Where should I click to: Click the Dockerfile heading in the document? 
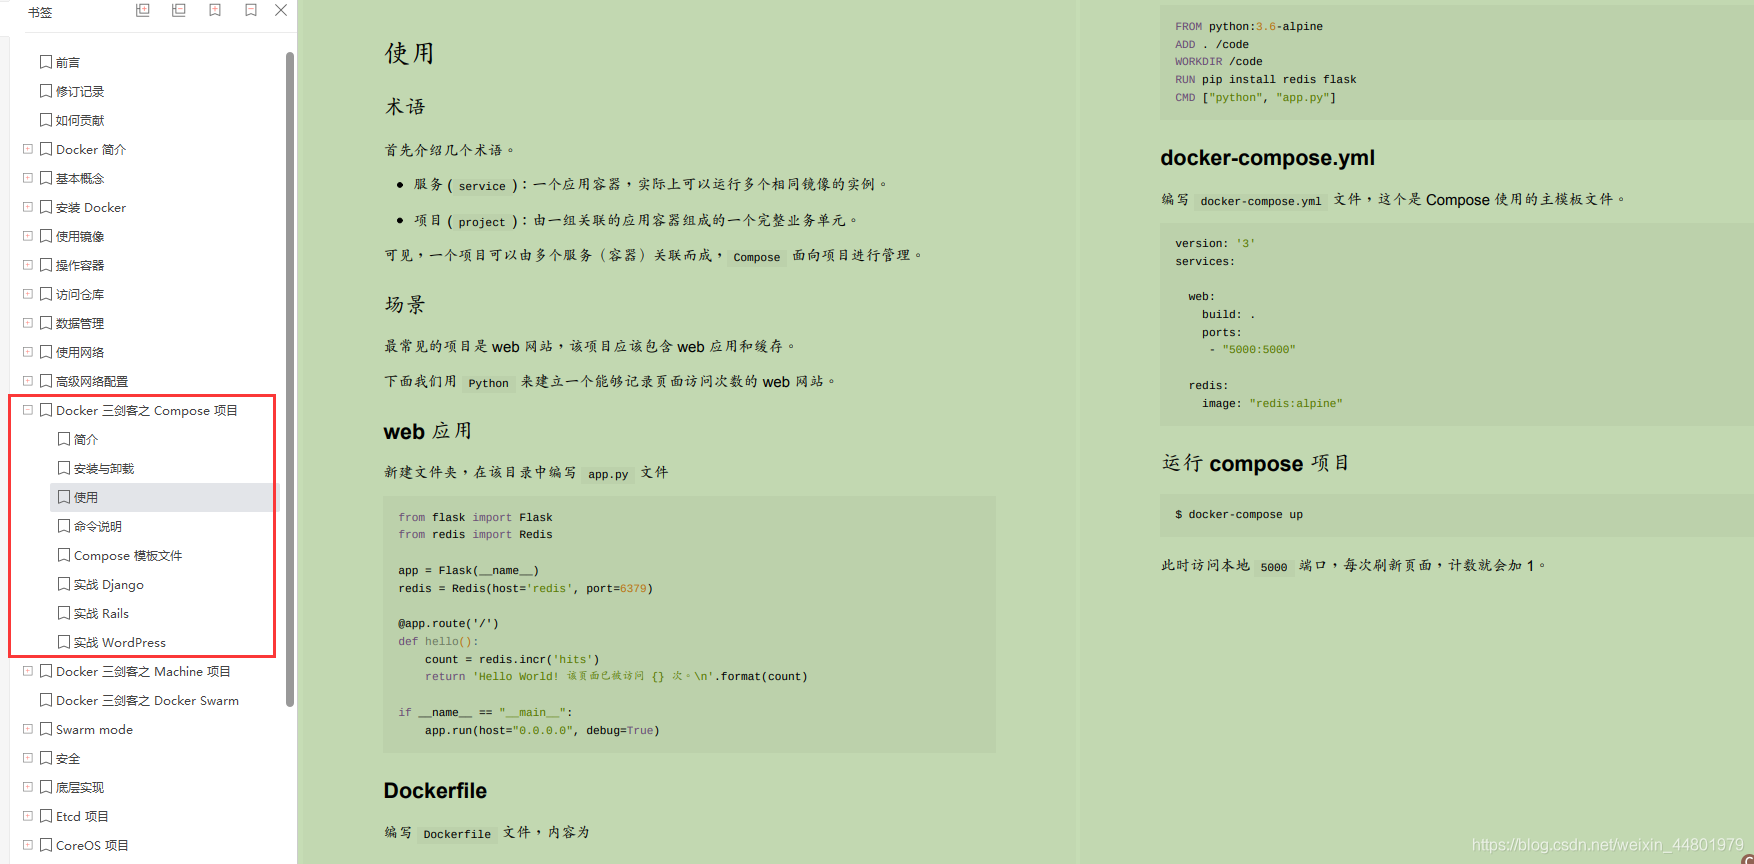pyautogui.click(x=435, y=790)
